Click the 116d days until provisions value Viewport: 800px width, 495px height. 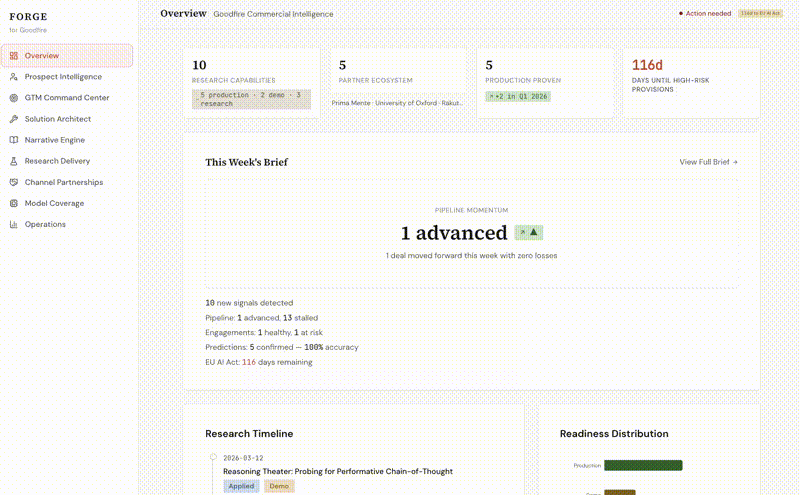[x=647, y=65]
